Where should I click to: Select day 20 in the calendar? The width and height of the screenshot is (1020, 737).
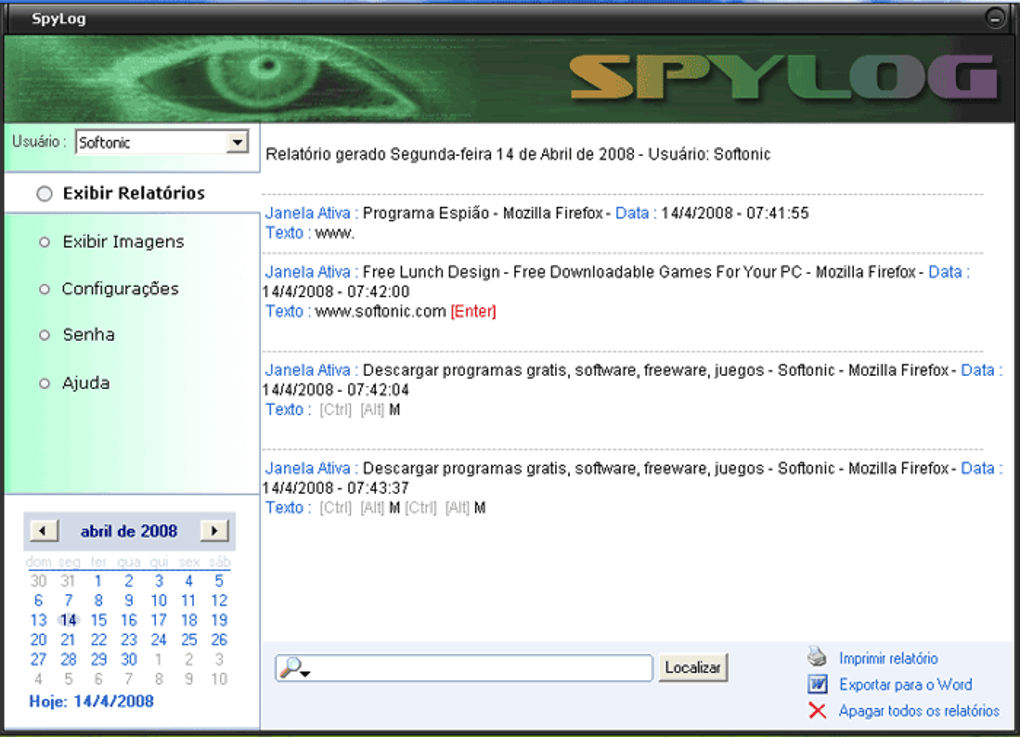38,639
